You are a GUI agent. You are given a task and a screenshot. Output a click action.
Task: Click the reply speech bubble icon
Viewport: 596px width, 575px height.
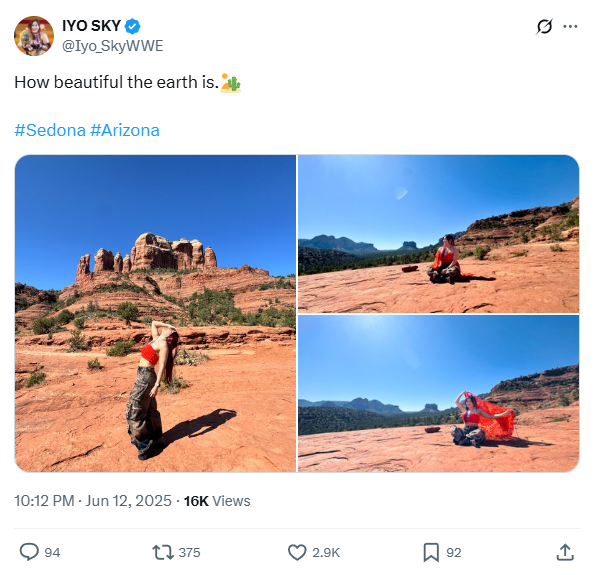[x=29, y=552]
